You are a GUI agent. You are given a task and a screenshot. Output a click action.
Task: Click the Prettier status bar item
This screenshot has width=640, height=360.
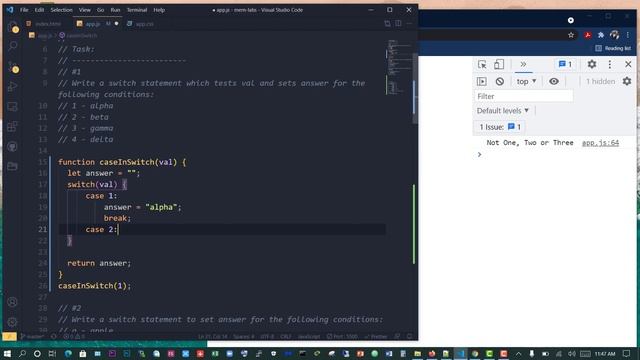[x=376, y=337]
